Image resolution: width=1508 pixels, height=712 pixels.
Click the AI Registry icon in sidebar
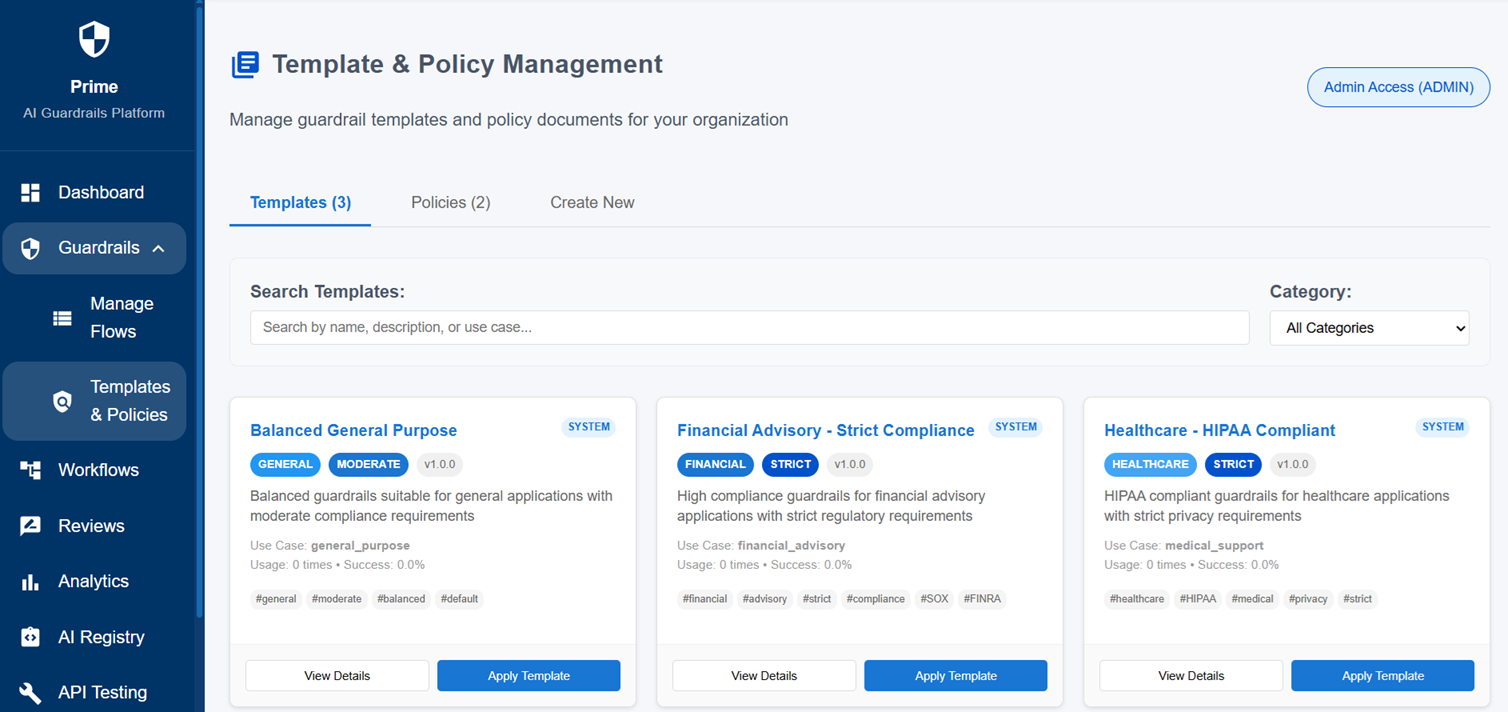(x=31, y=637)
